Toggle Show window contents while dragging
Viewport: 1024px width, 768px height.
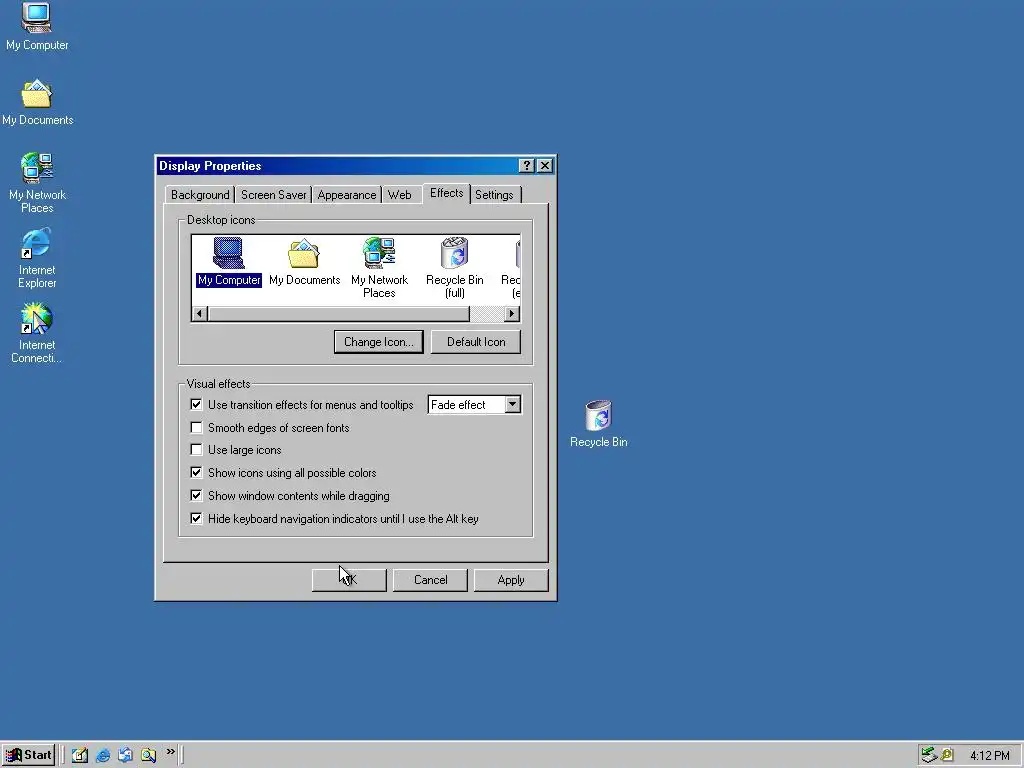[196, 495]
